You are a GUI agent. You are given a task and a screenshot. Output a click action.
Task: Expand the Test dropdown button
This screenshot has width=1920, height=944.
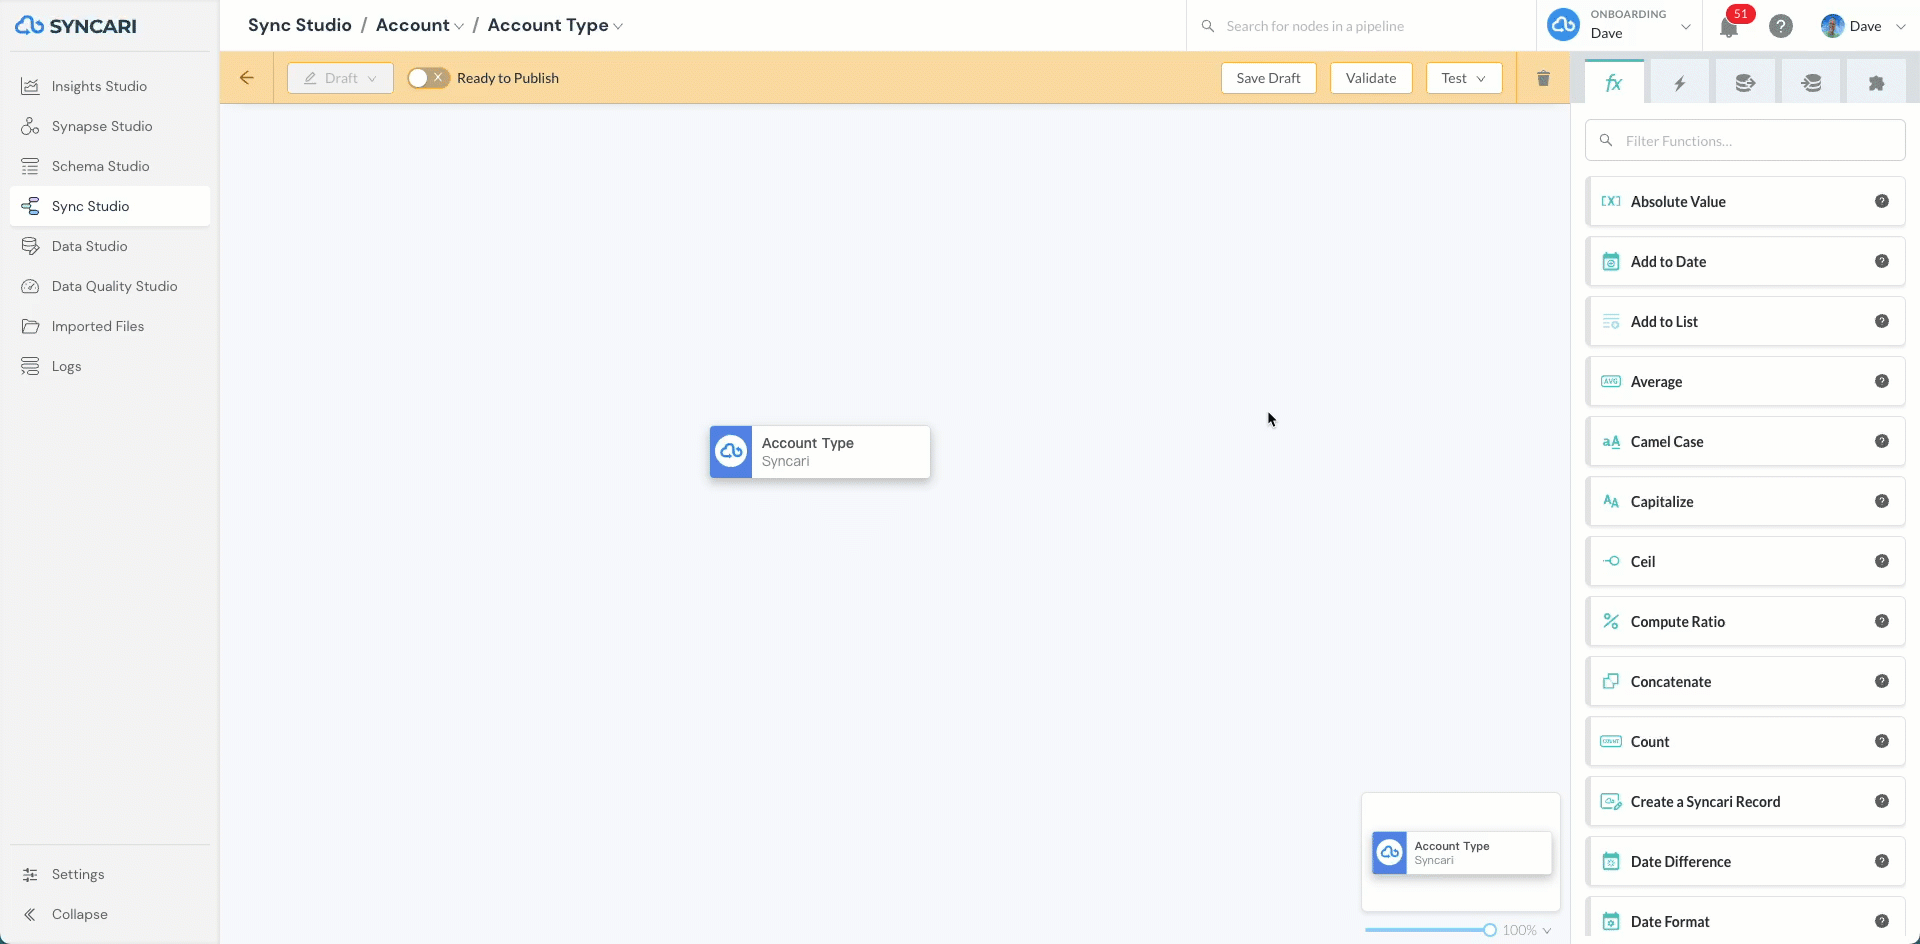[x=1464, y=78]
